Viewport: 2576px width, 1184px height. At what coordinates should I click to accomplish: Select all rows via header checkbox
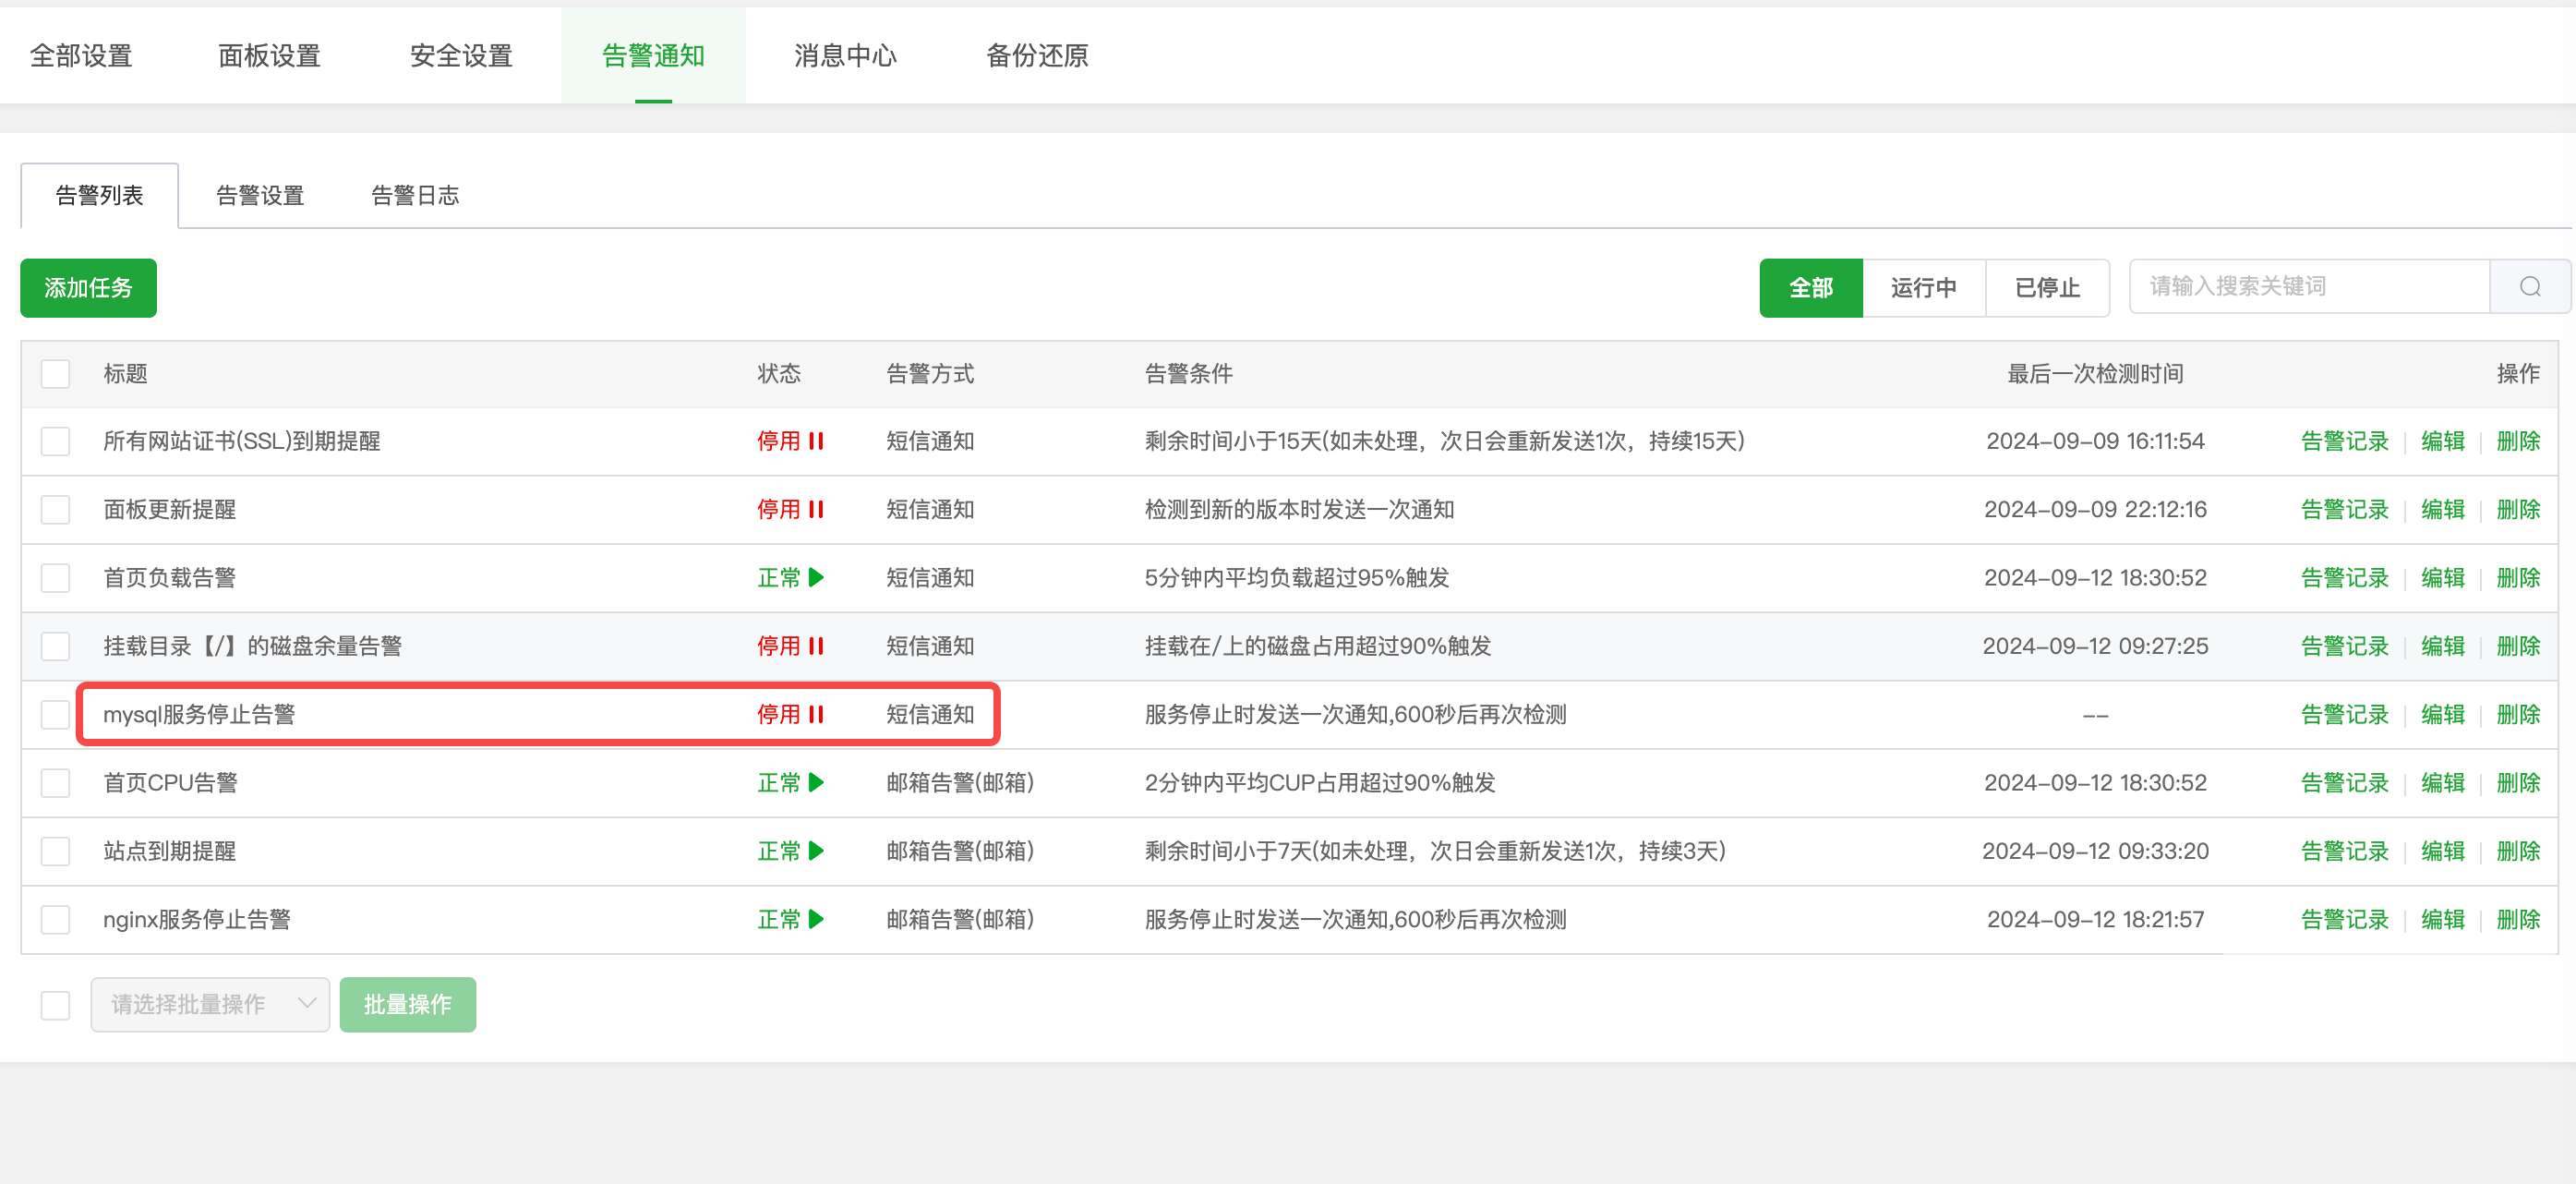55,374
